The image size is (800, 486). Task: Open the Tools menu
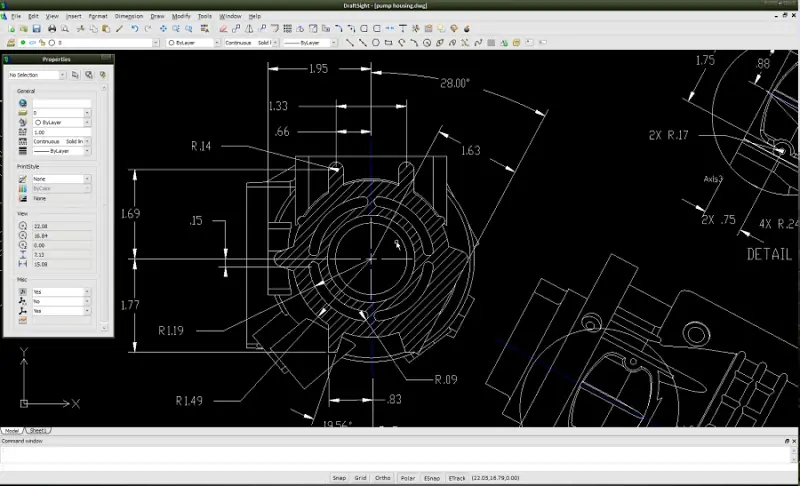[x=205, y=16]
